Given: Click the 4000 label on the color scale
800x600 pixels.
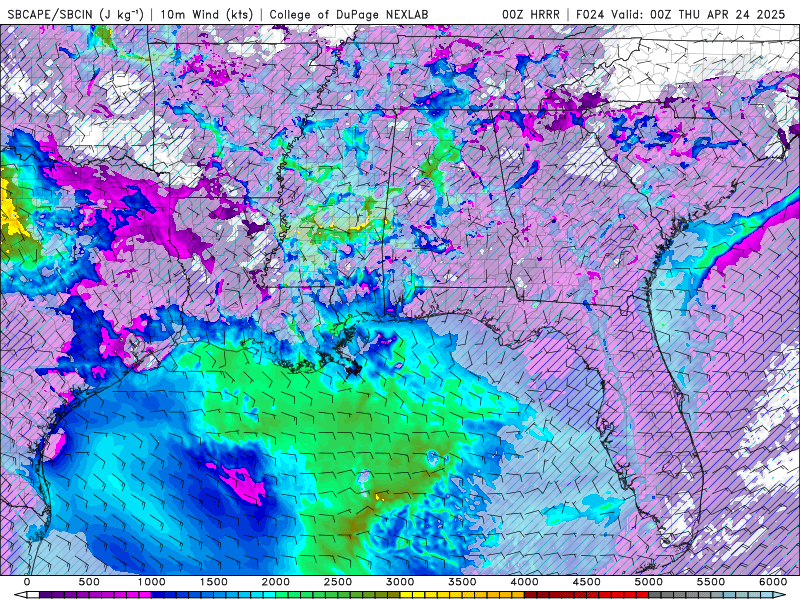Looking at the screenshot, I should [524, 582].
